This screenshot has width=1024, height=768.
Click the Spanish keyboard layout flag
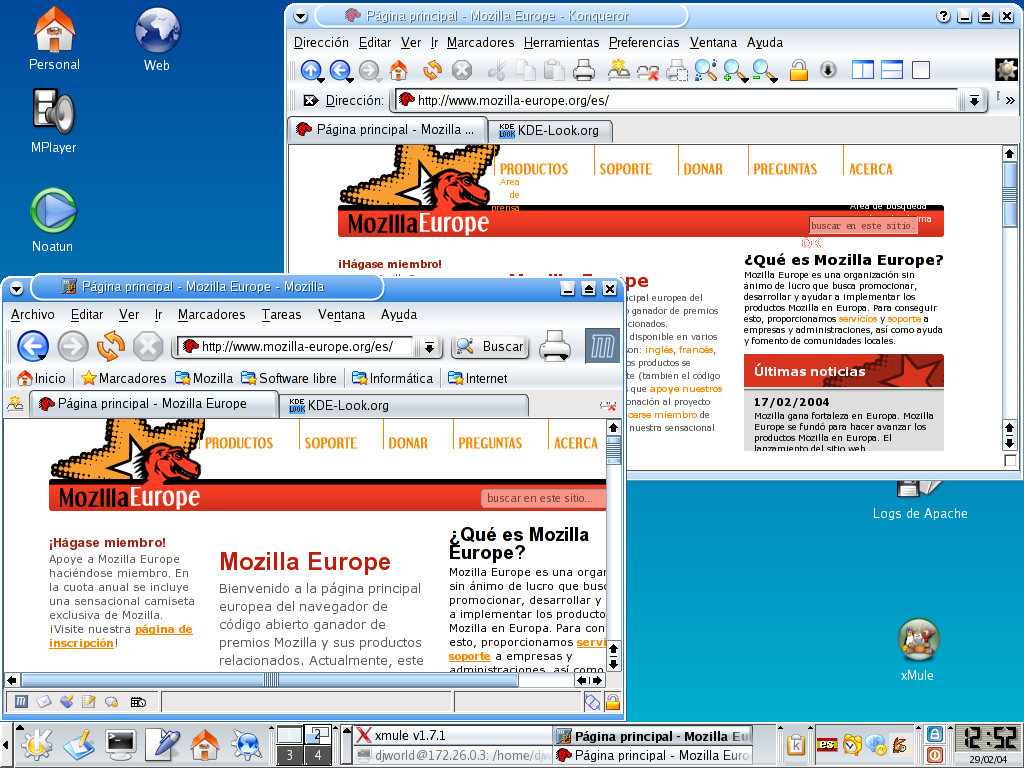click(x=827, y=744)
